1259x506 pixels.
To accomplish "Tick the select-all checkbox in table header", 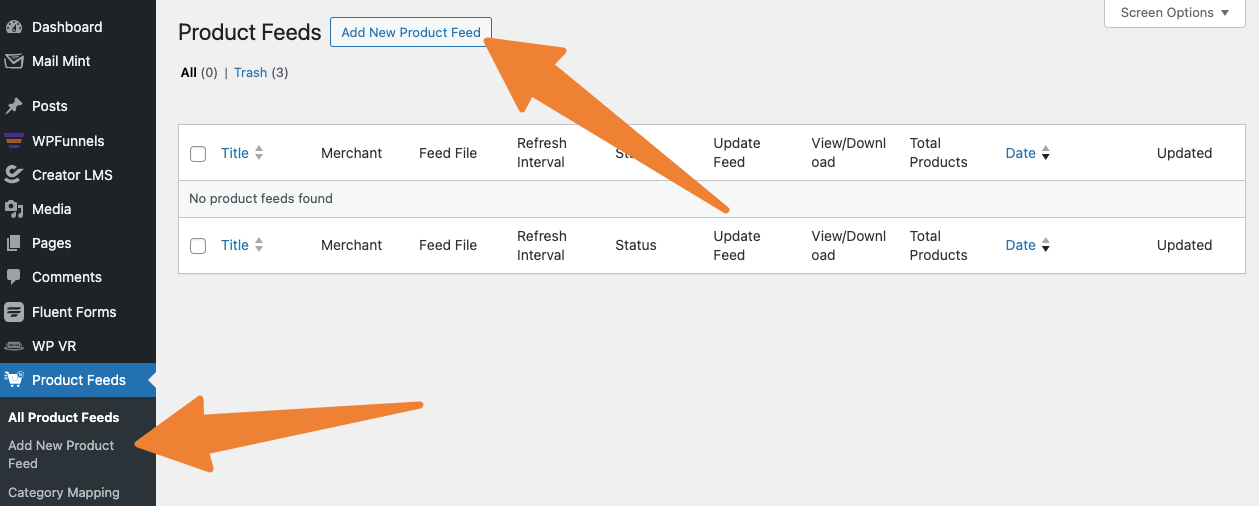I will click(198, 154).
